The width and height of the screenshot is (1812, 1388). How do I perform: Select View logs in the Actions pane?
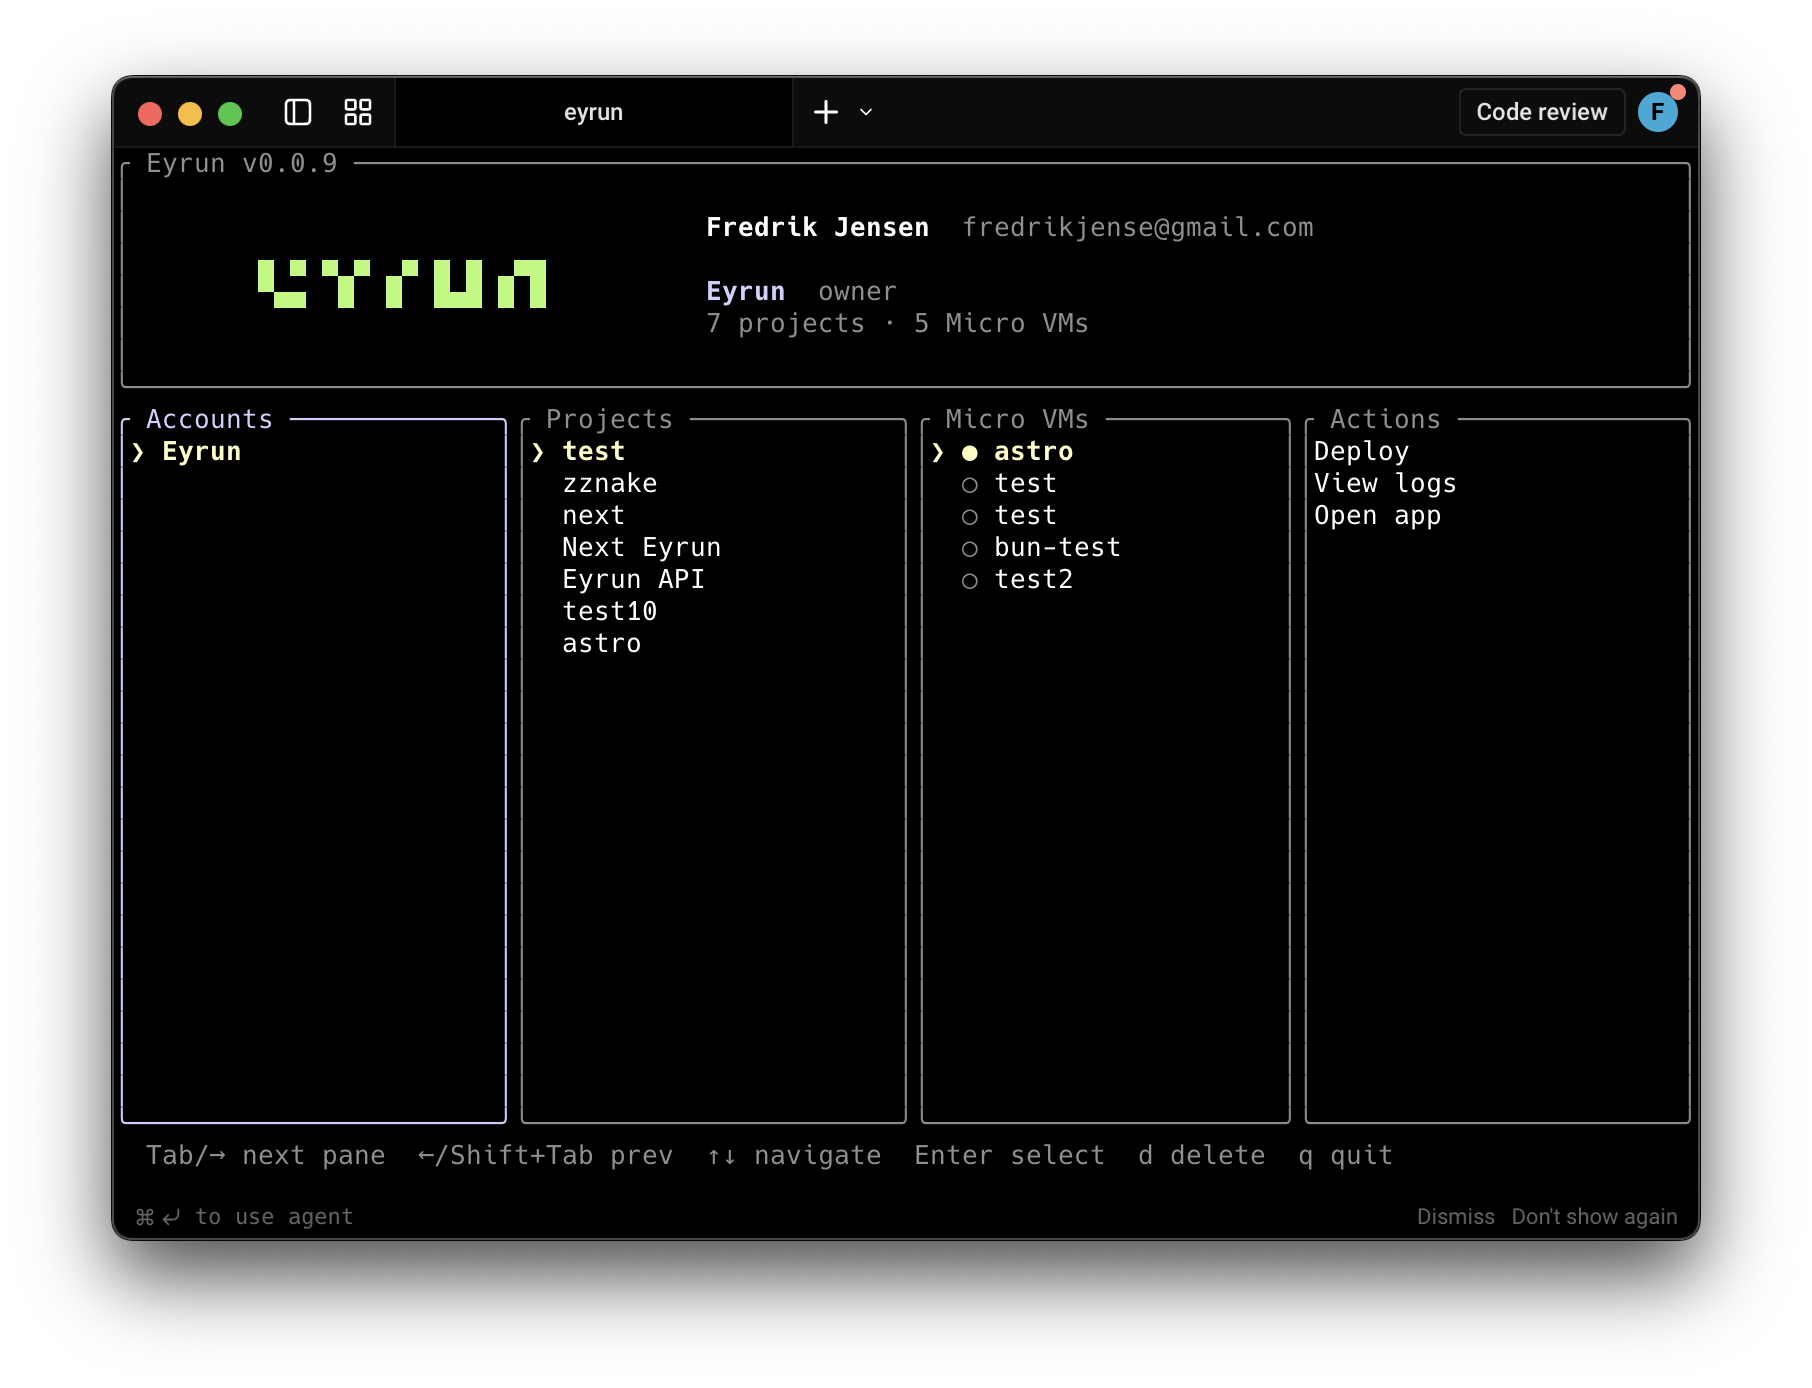1386,483
